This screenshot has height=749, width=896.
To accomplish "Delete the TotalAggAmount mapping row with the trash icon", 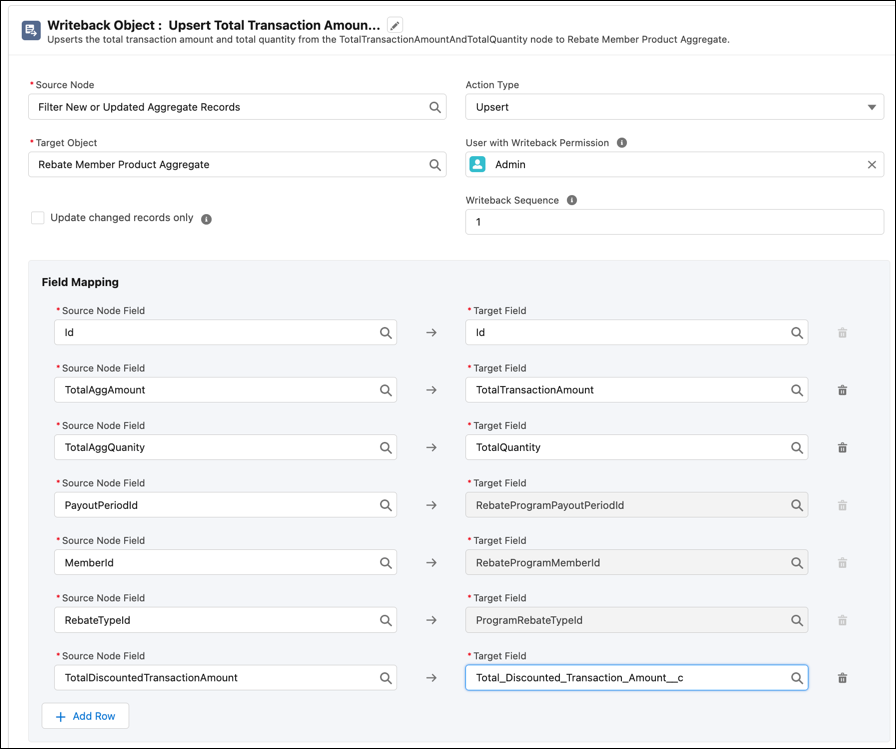I will click(x=841, y=389).
